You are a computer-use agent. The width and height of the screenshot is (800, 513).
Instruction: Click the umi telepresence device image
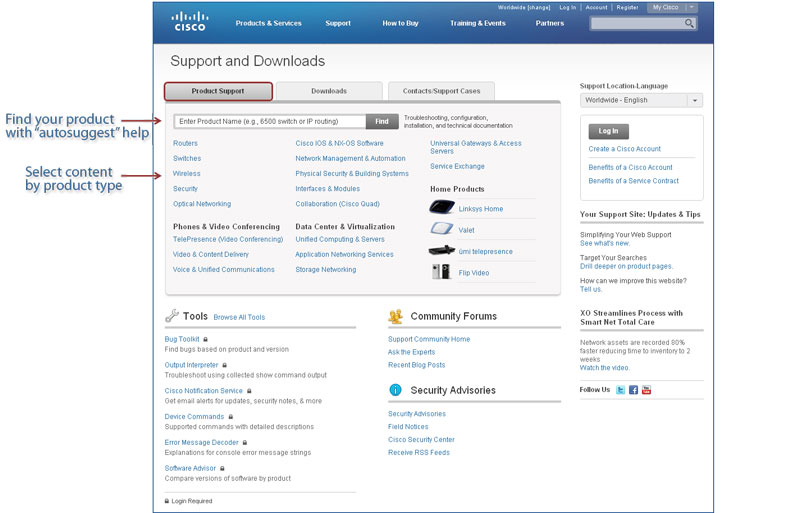click(x=442, y=250)
